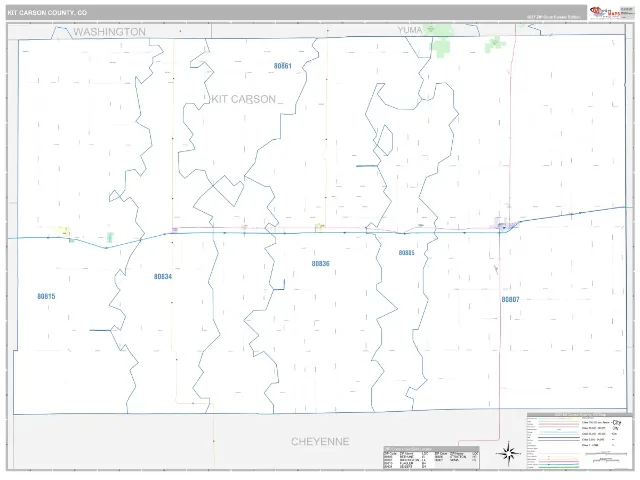Select ZIP code label 80836
The height and width of the screenshot is (480, 640).
pyautogui.click(x=320, y=263)
